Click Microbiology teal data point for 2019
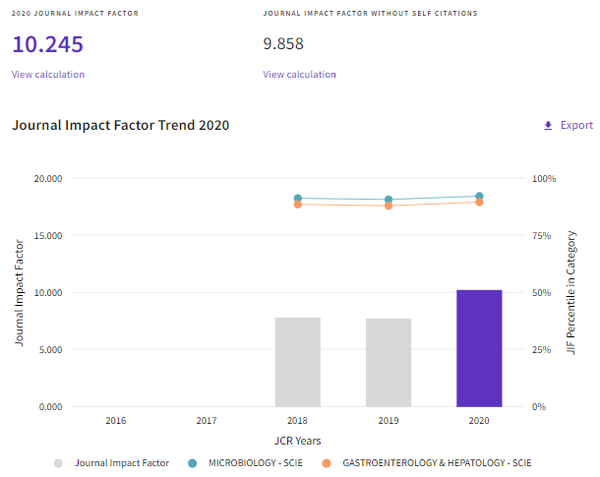 click(x=388, y=199)
